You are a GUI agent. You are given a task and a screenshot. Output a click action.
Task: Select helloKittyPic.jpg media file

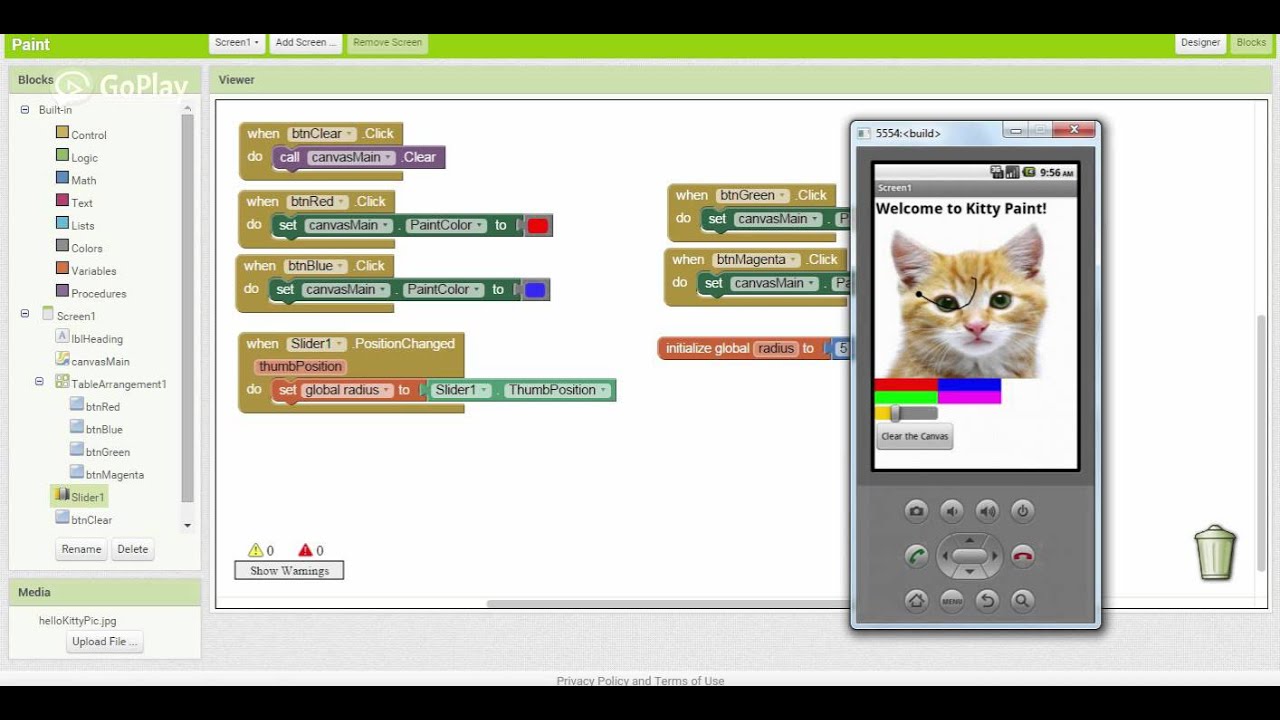pos(78,620)
